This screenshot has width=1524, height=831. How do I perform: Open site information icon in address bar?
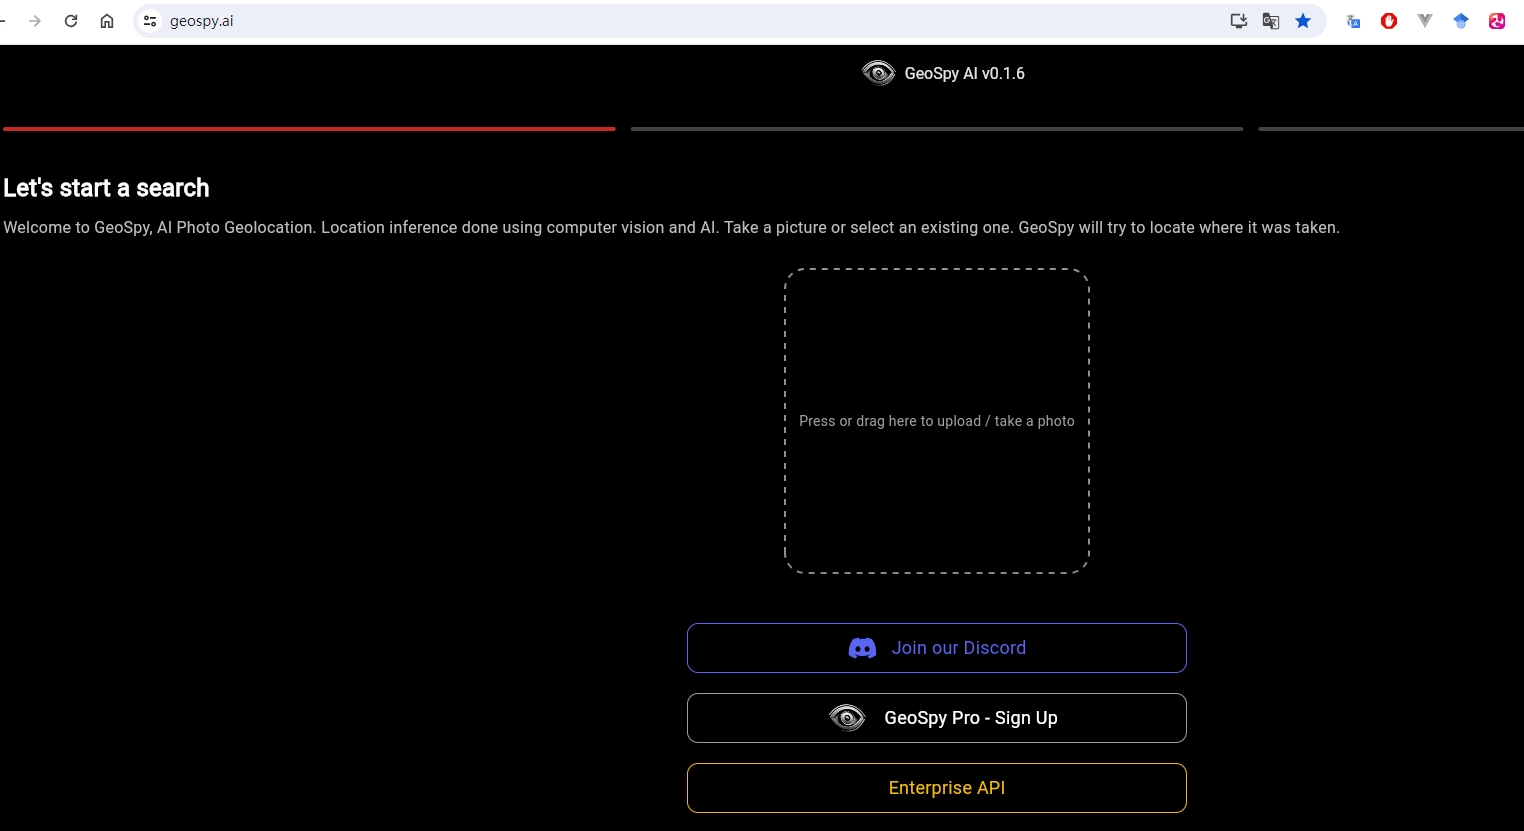150,21
